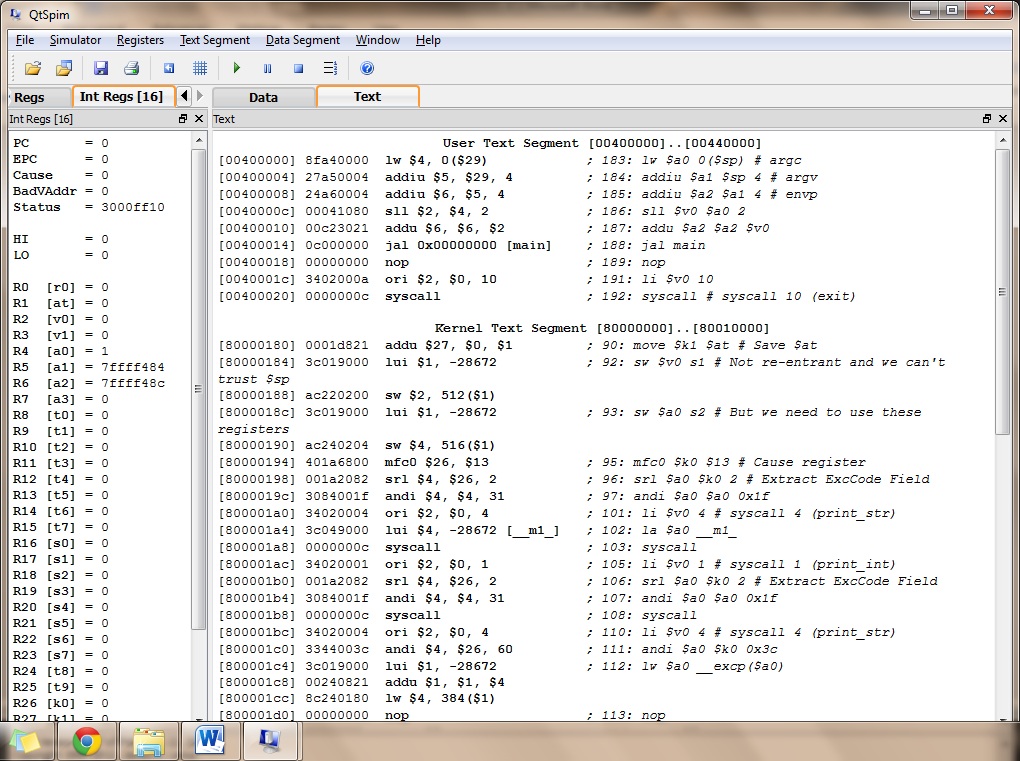
Task: Click the Reload File toolbar icon
Action: [64, 67]
